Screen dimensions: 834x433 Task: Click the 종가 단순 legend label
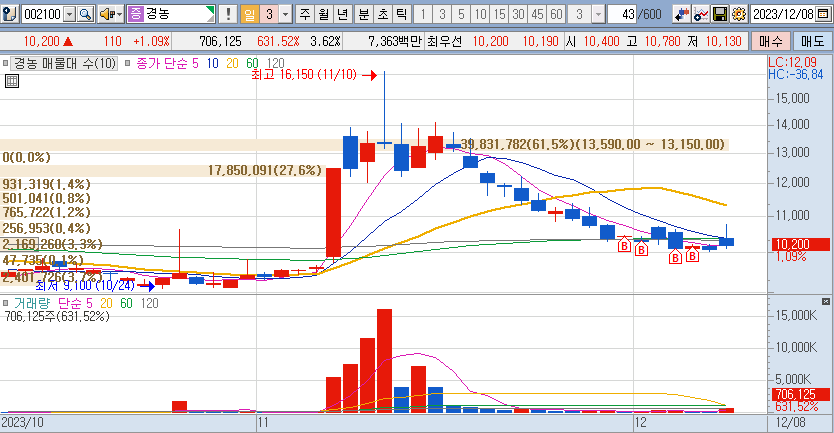pos(162,63)
